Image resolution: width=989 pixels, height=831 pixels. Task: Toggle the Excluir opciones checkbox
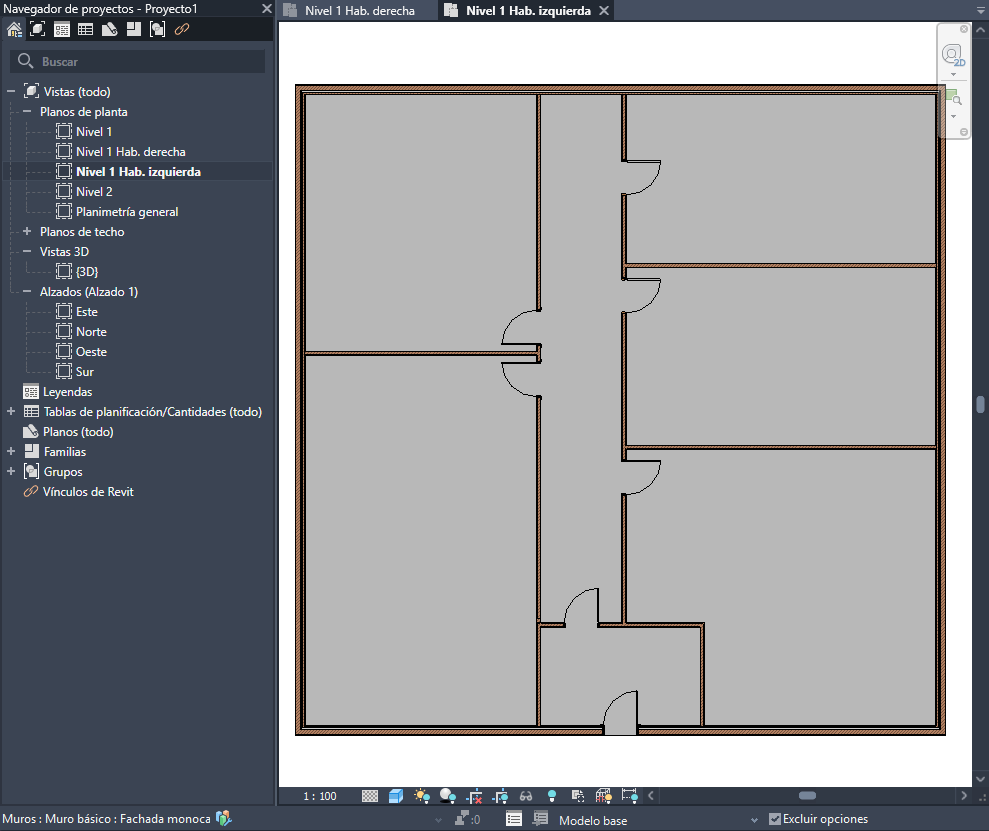click(x=775, y=819)
